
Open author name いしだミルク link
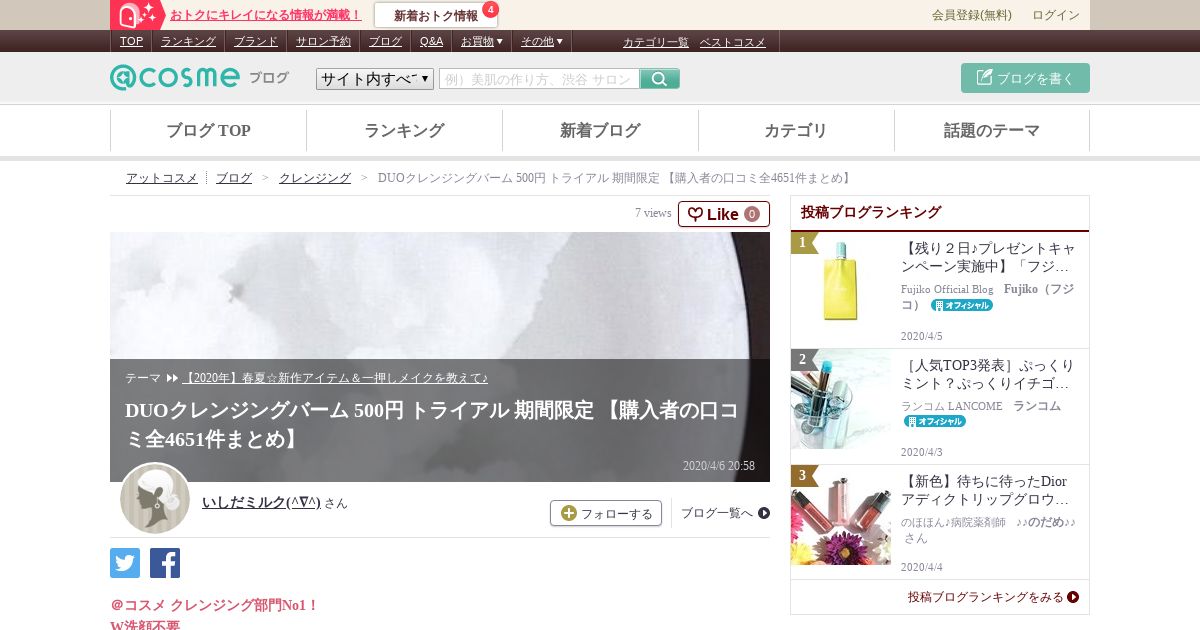point(261,503)
